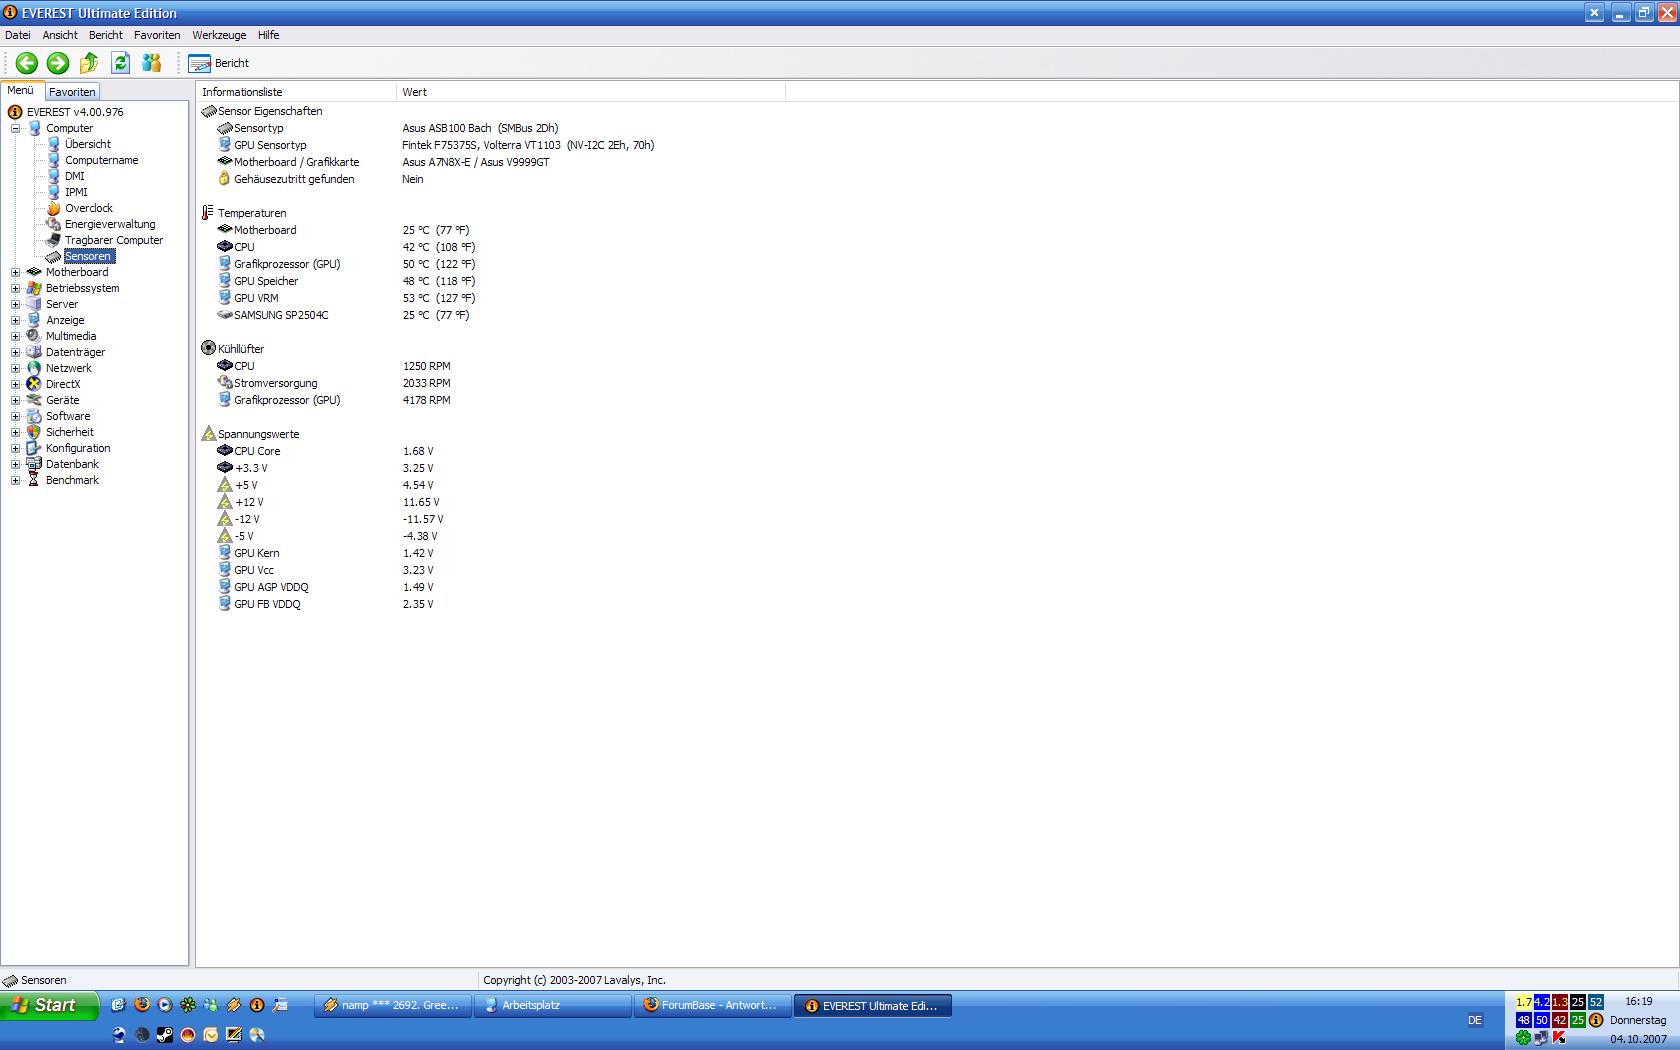Launch Windows Media Player from quick launch
This screenshot has height=1050, width=1680.
click(164, 1005)
